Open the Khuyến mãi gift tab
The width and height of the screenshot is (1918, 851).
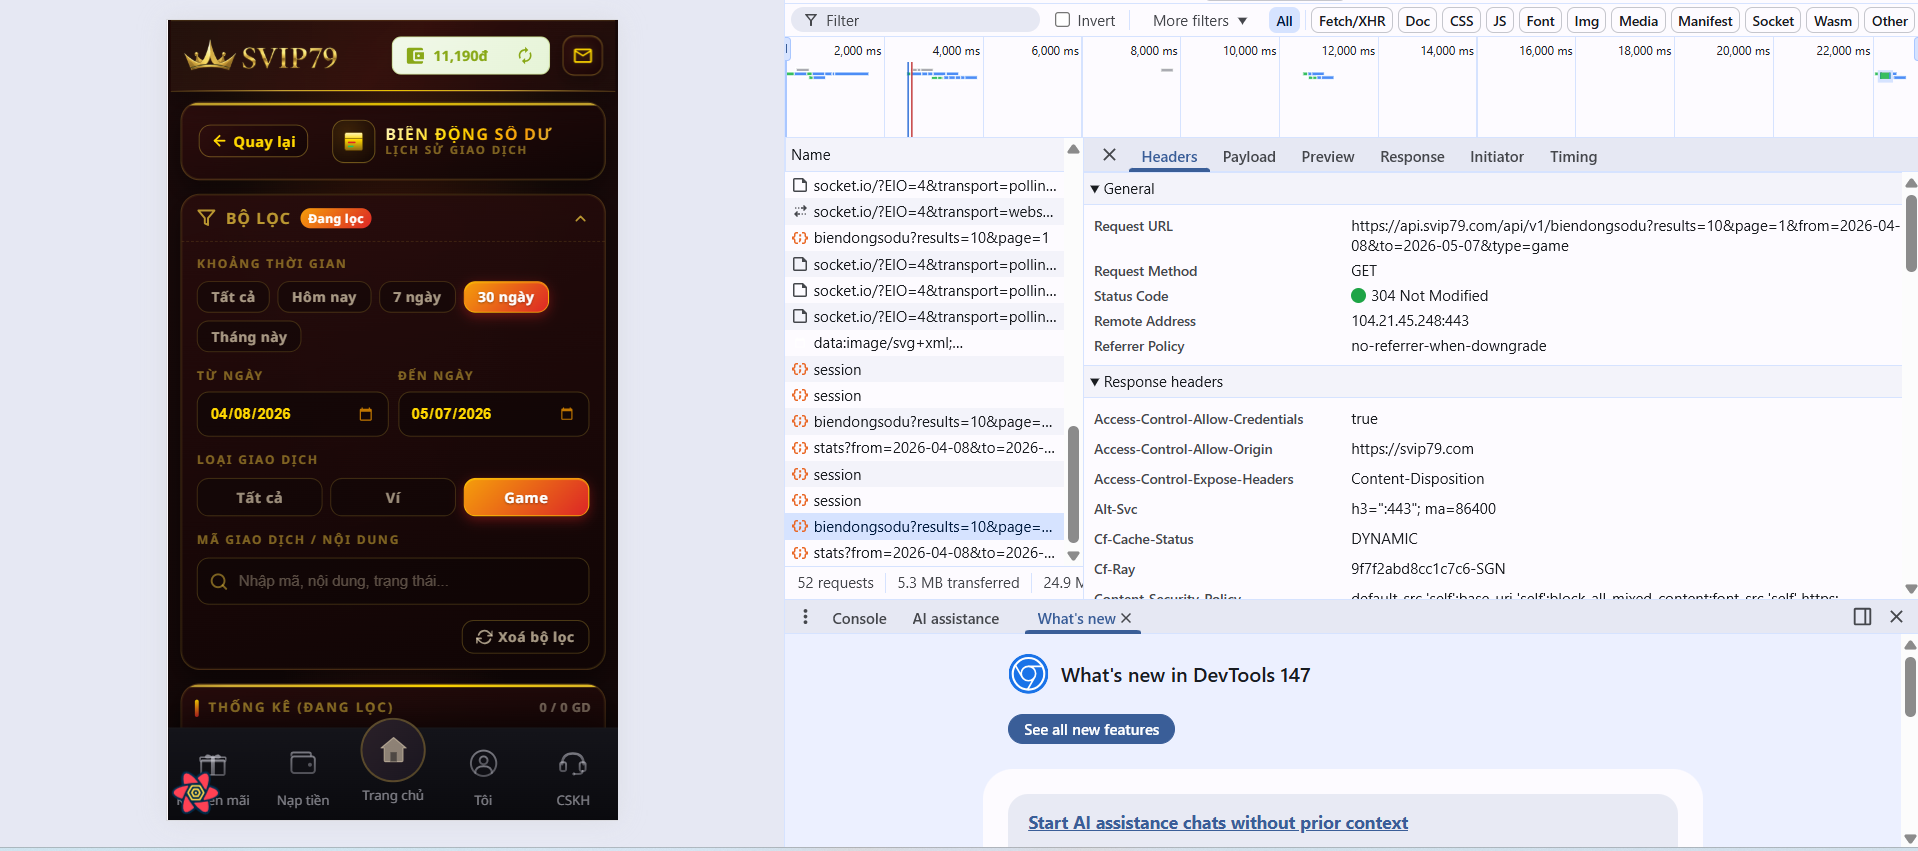213,779
